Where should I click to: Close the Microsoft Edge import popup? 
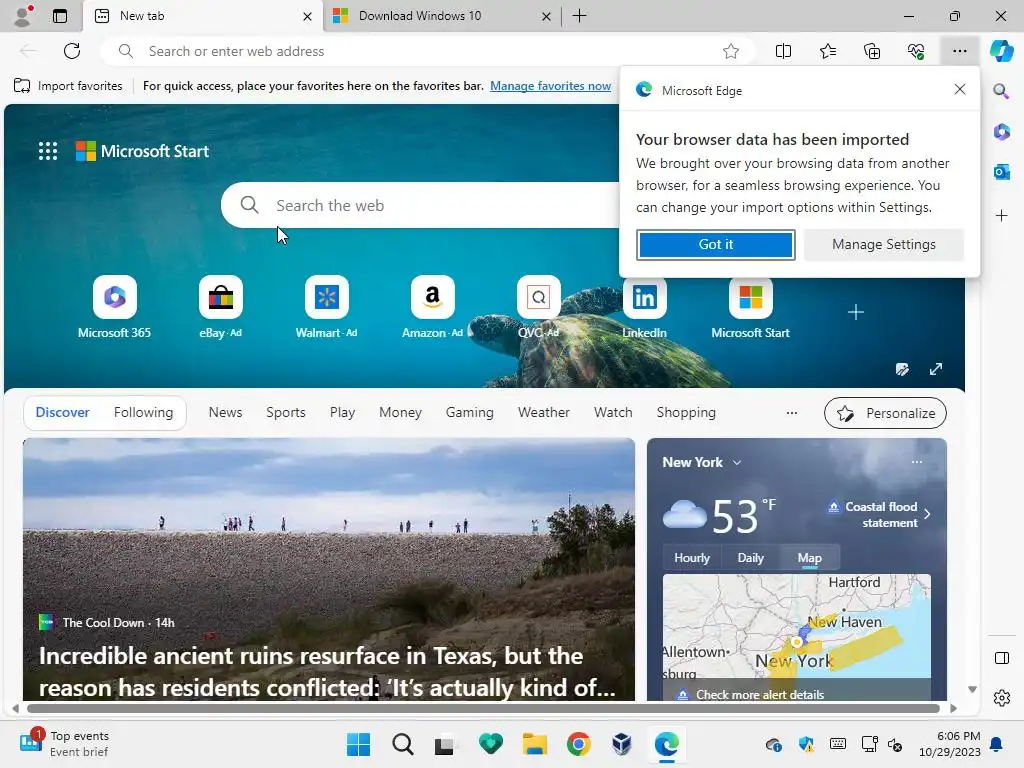(x=959, y=89)
